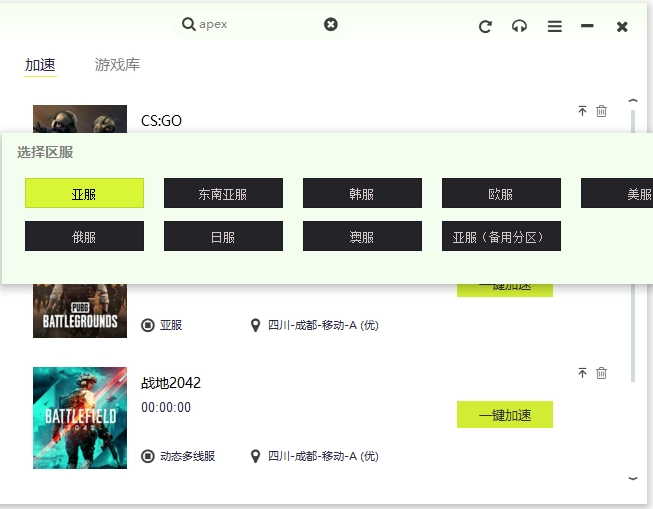Minimize the accelerator window
The image size is (653, 509).
(587, 26)
